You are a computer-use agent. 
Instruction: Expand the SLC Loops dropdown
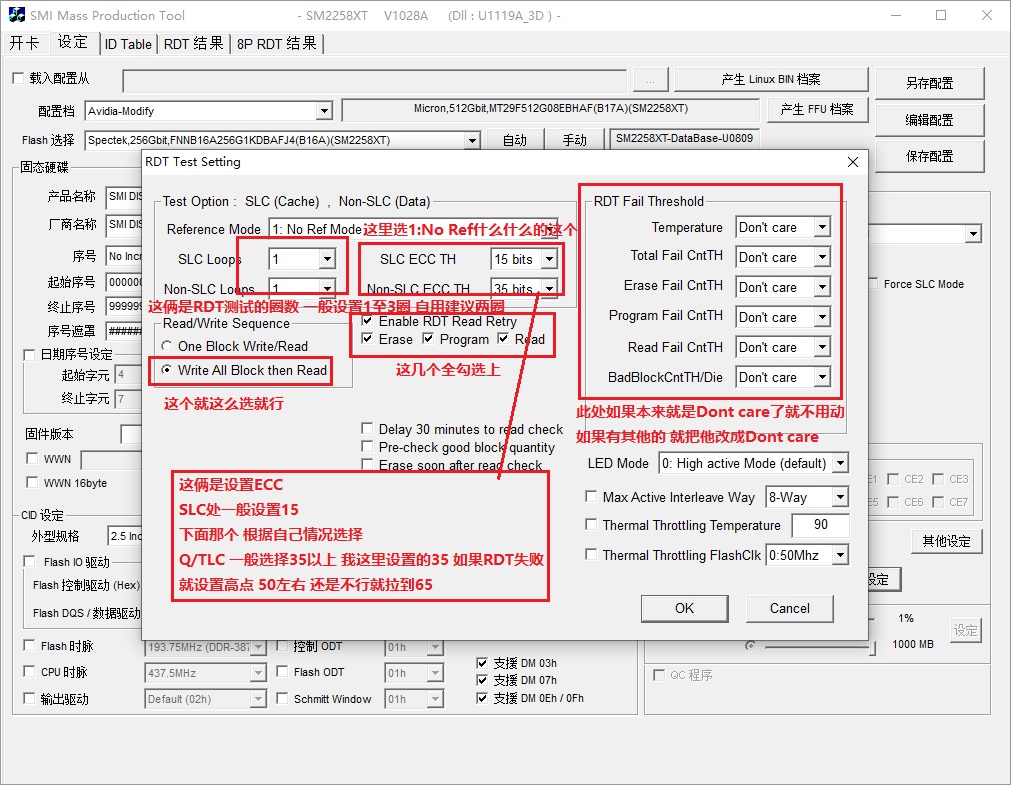point(326,259)
